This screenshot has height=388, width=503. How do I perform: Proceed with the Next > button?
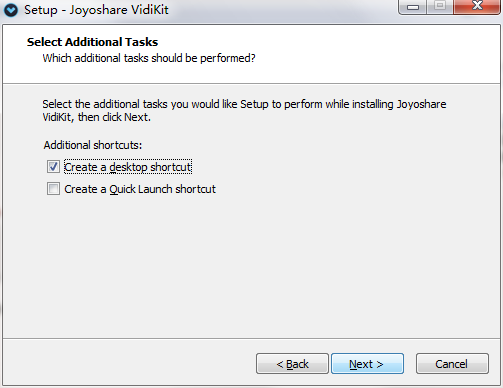367,364
